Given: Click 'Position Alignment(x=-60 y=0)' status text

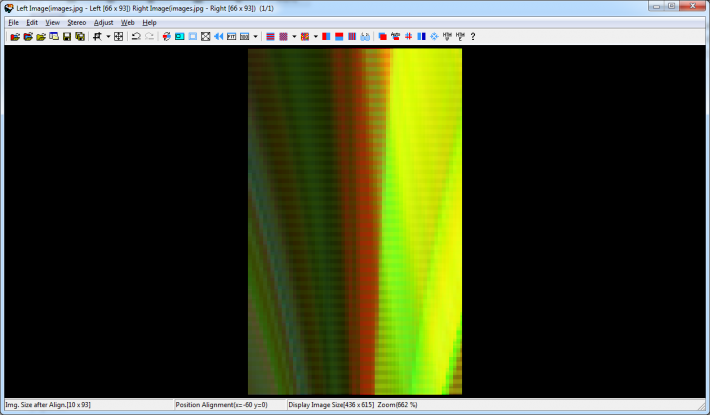Looking at the screenshot, I should 221,405.
